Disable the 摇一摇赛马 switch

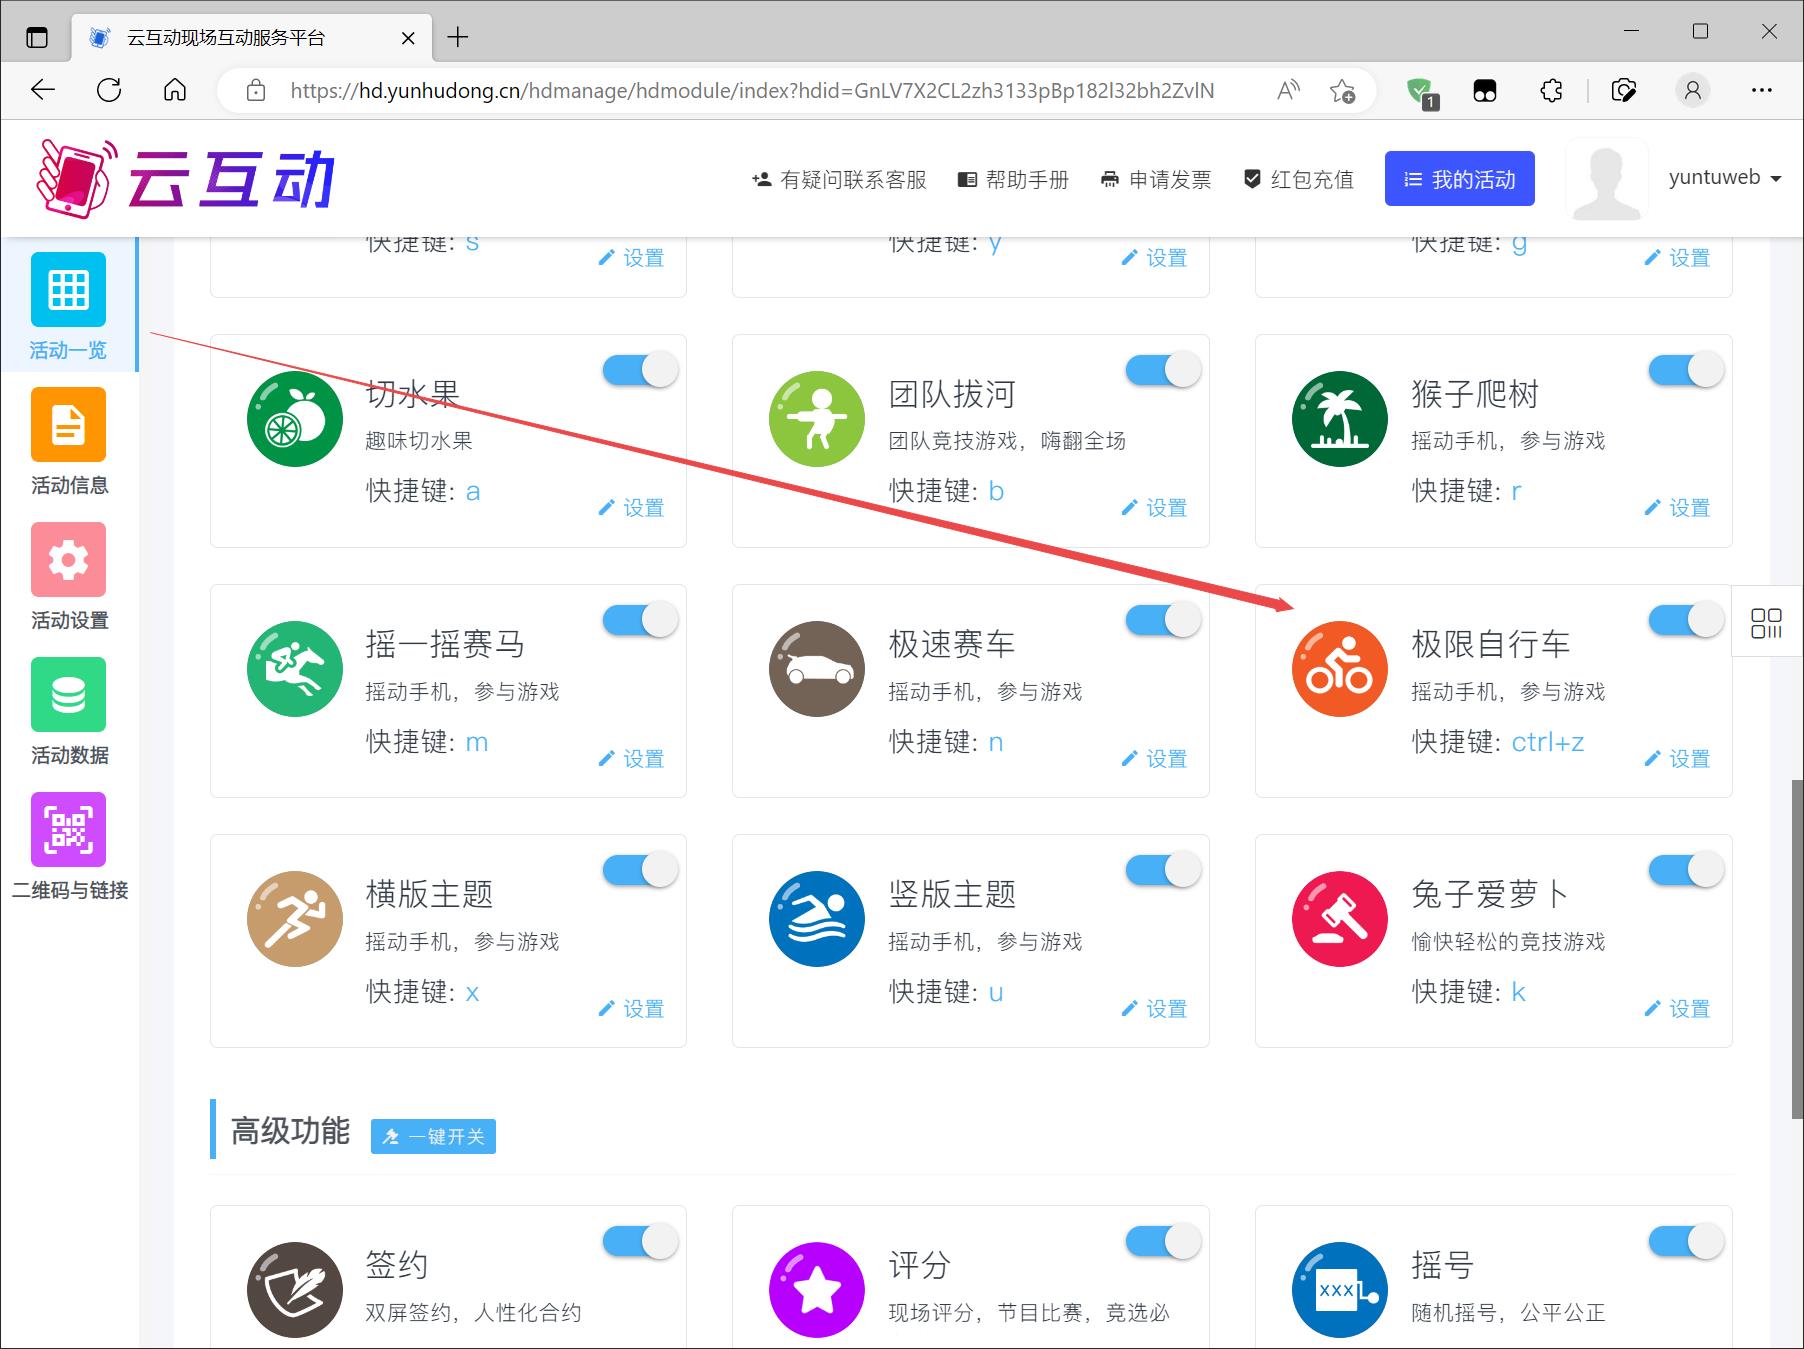[640, 620]
